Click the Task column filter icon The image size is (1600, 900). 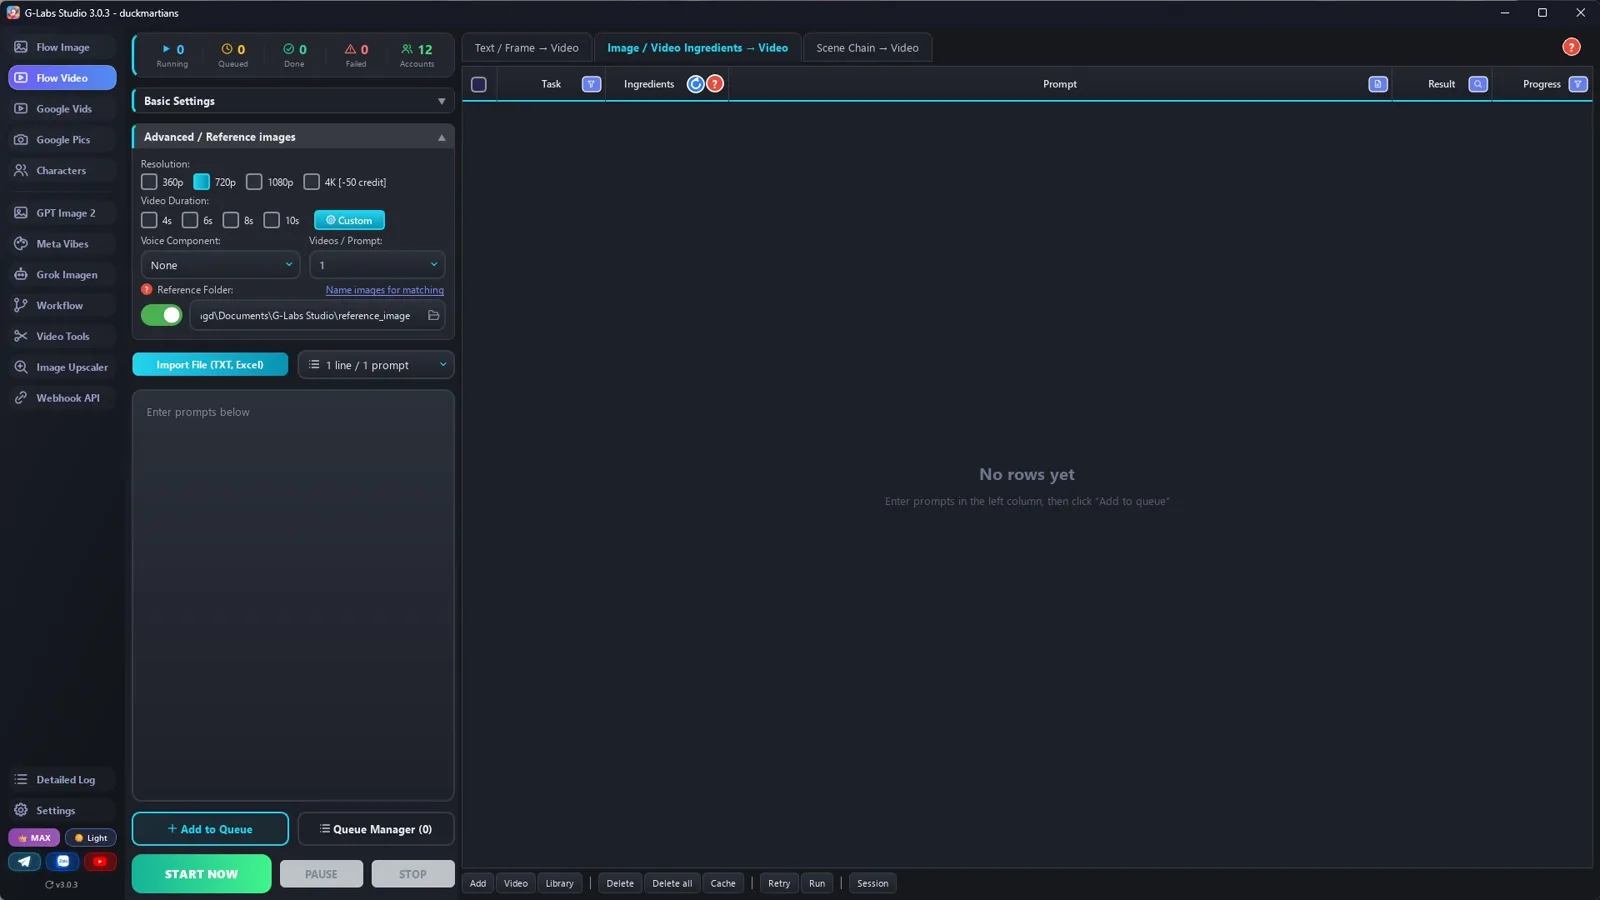point(591,84)
